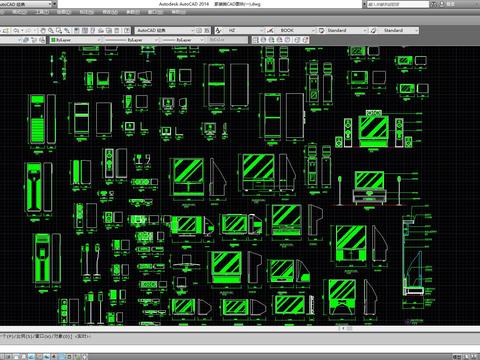Select the Pan hand tool
Screen dimensions: 480x360
(x=43, y=31)
